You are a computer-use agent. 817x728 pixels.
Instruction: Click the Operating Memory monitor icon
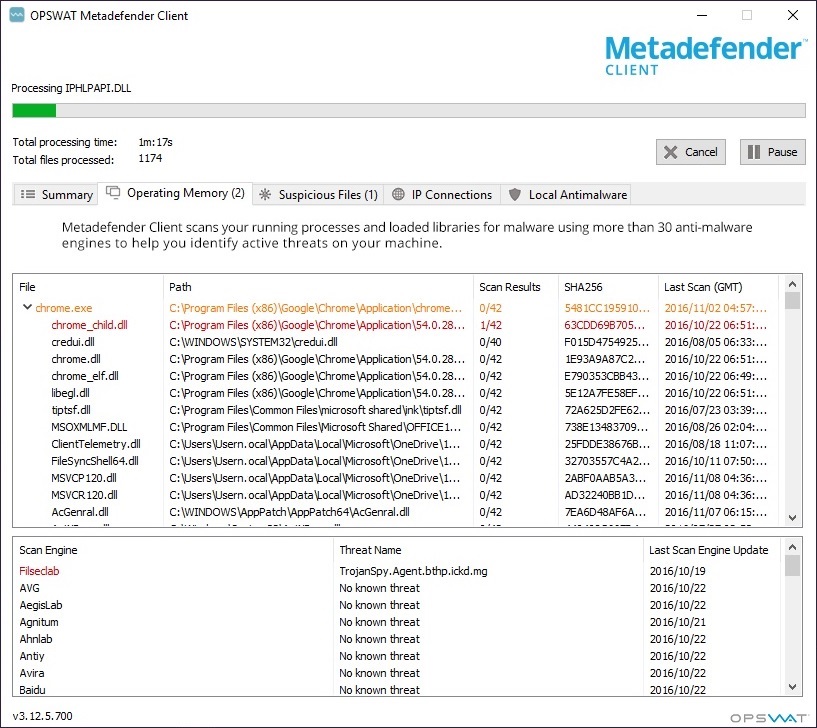113,192
